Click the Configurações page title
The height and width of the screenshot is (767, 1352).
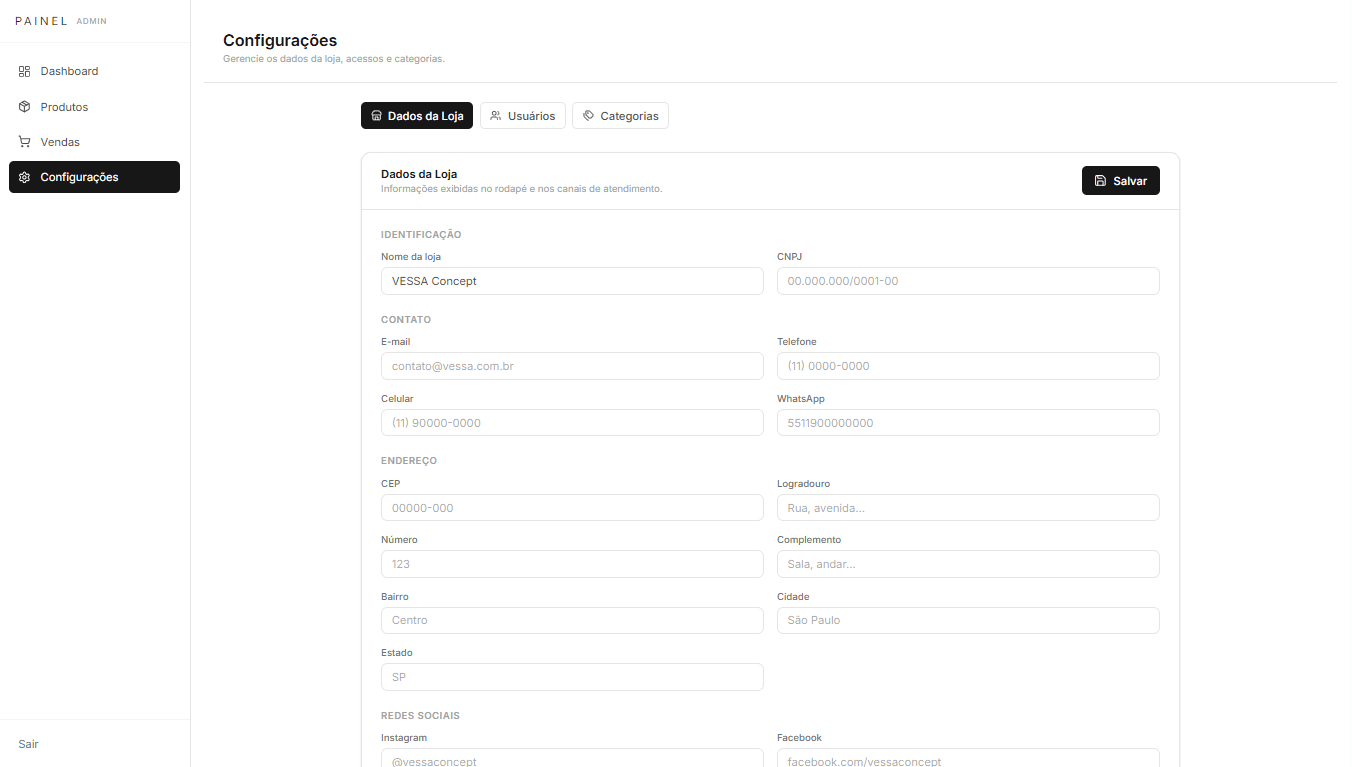280,41
